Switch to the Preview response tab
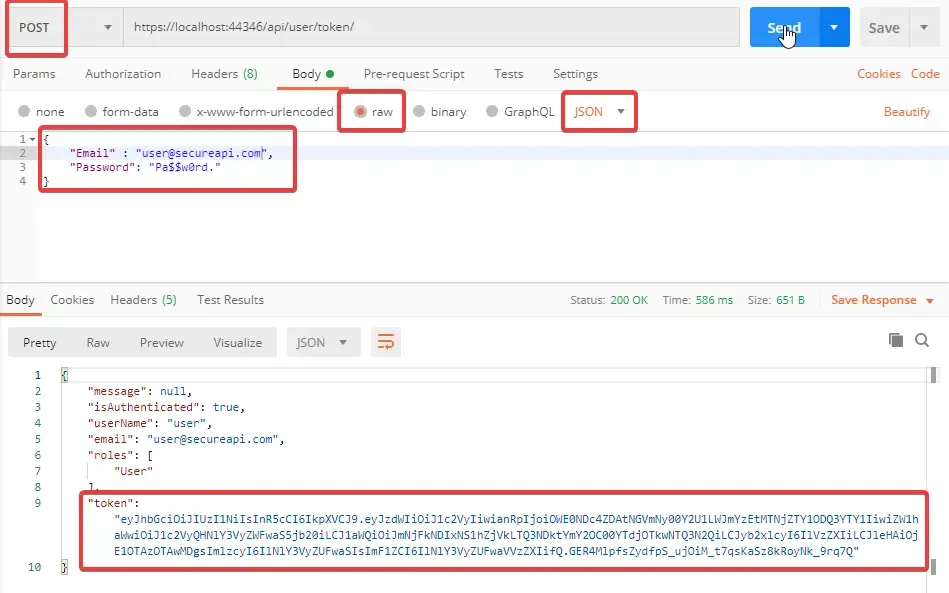 161,341
